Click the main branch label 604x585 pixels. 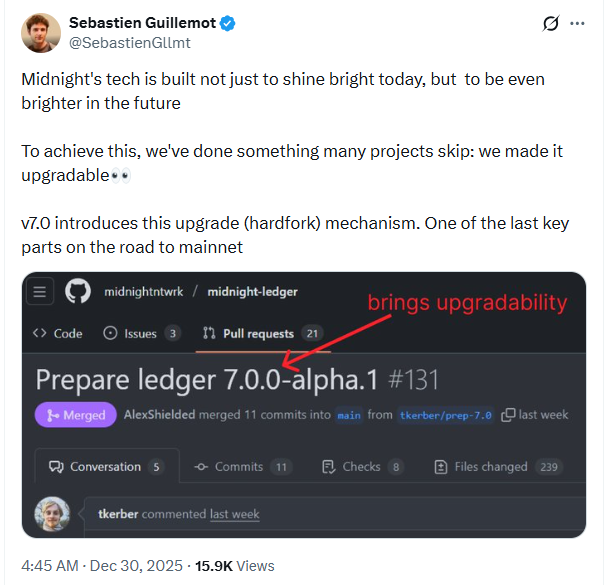[x=349, y=415]
